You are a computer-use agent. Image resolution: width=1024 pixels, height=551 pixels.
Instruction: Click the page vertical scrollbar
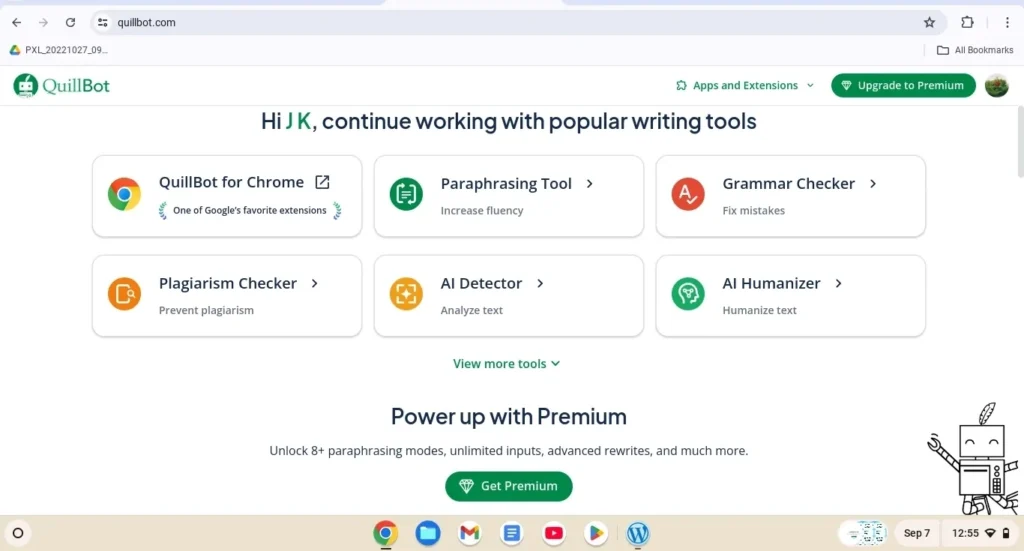tap(1019, 142)
